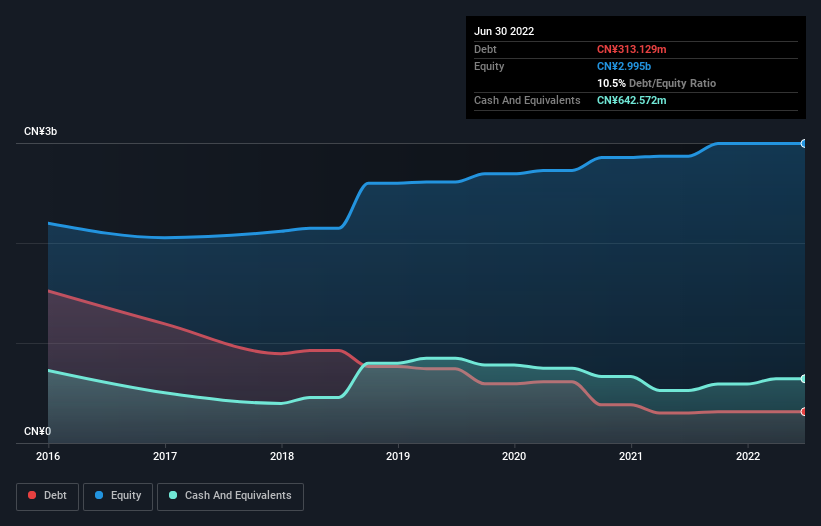The height and width of the screenshot is (526, 821).
Task: Click the teal Cash endpoint marker
Action: pyautogui.click(x=804, y=378)
